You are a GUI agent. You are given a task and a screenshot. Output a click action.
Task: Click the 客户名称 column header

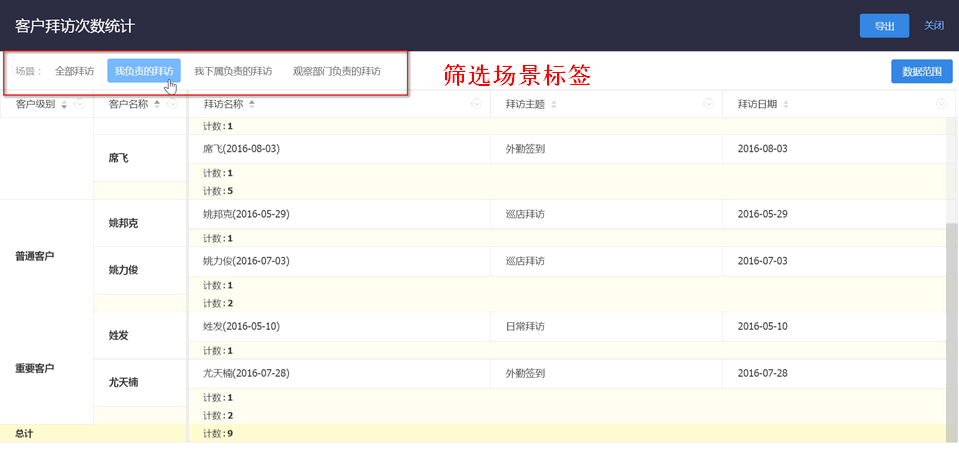(x=128, y=105)
